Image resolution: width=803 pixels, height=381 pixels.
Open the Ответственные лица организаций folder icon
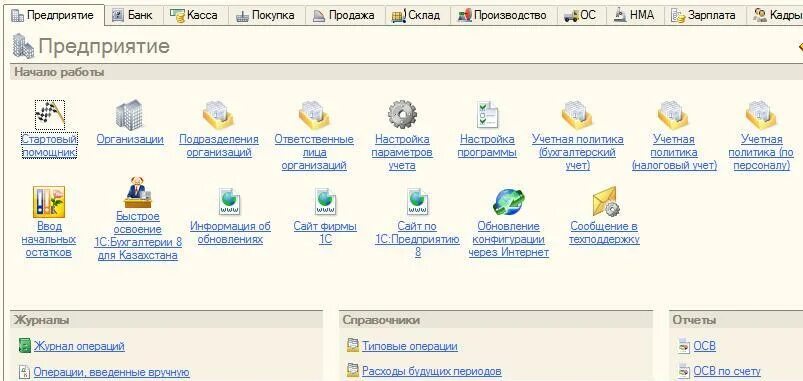[314, 114]
